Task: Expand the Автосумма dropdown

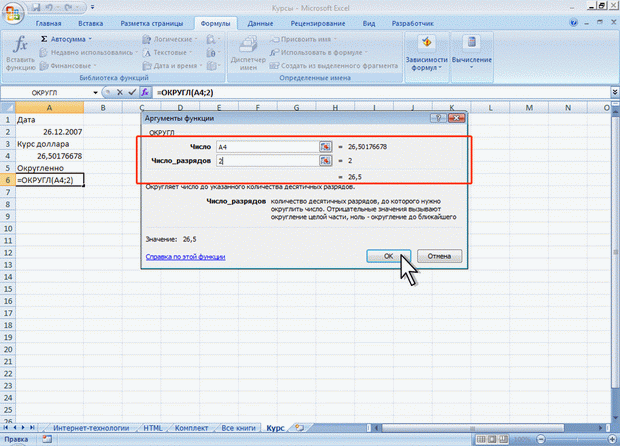Action: pyautogui.click(x=96, y=38)
